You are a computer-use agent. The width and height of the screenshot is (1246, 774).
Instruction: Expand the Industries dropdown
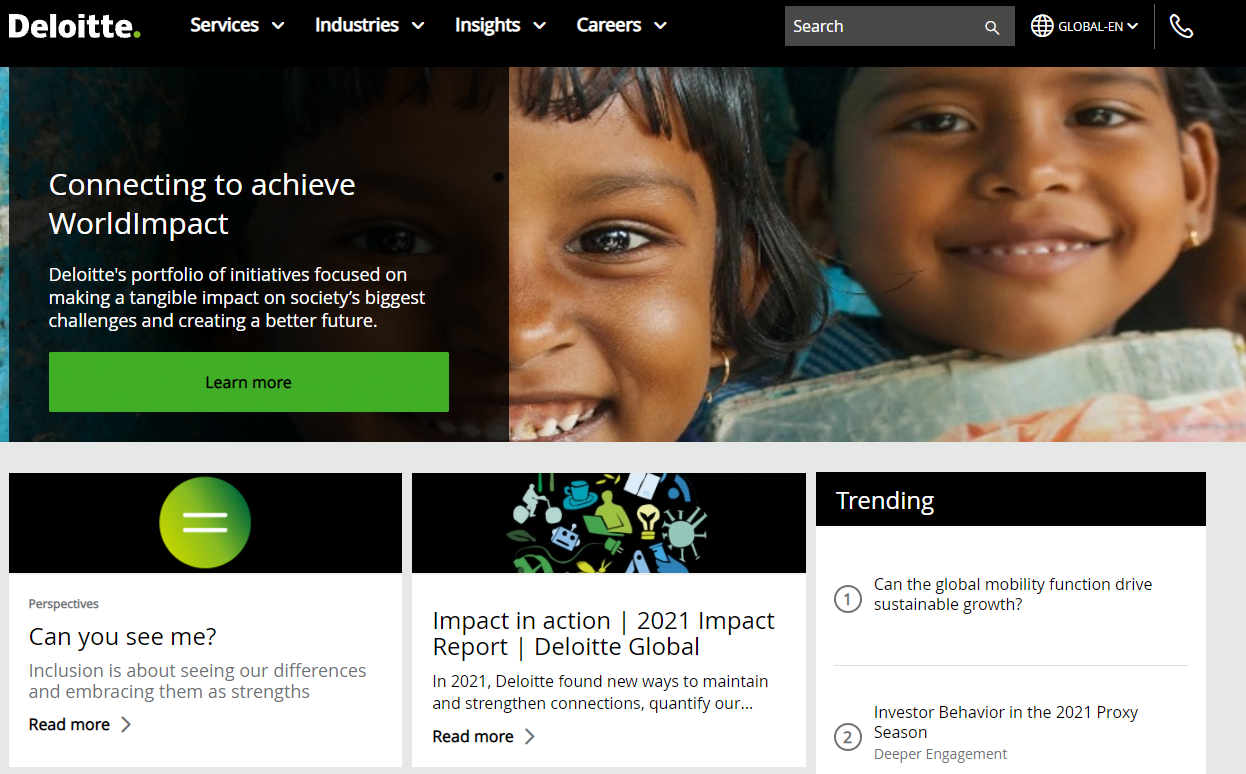pyautogui.click(x=369, y=25)
